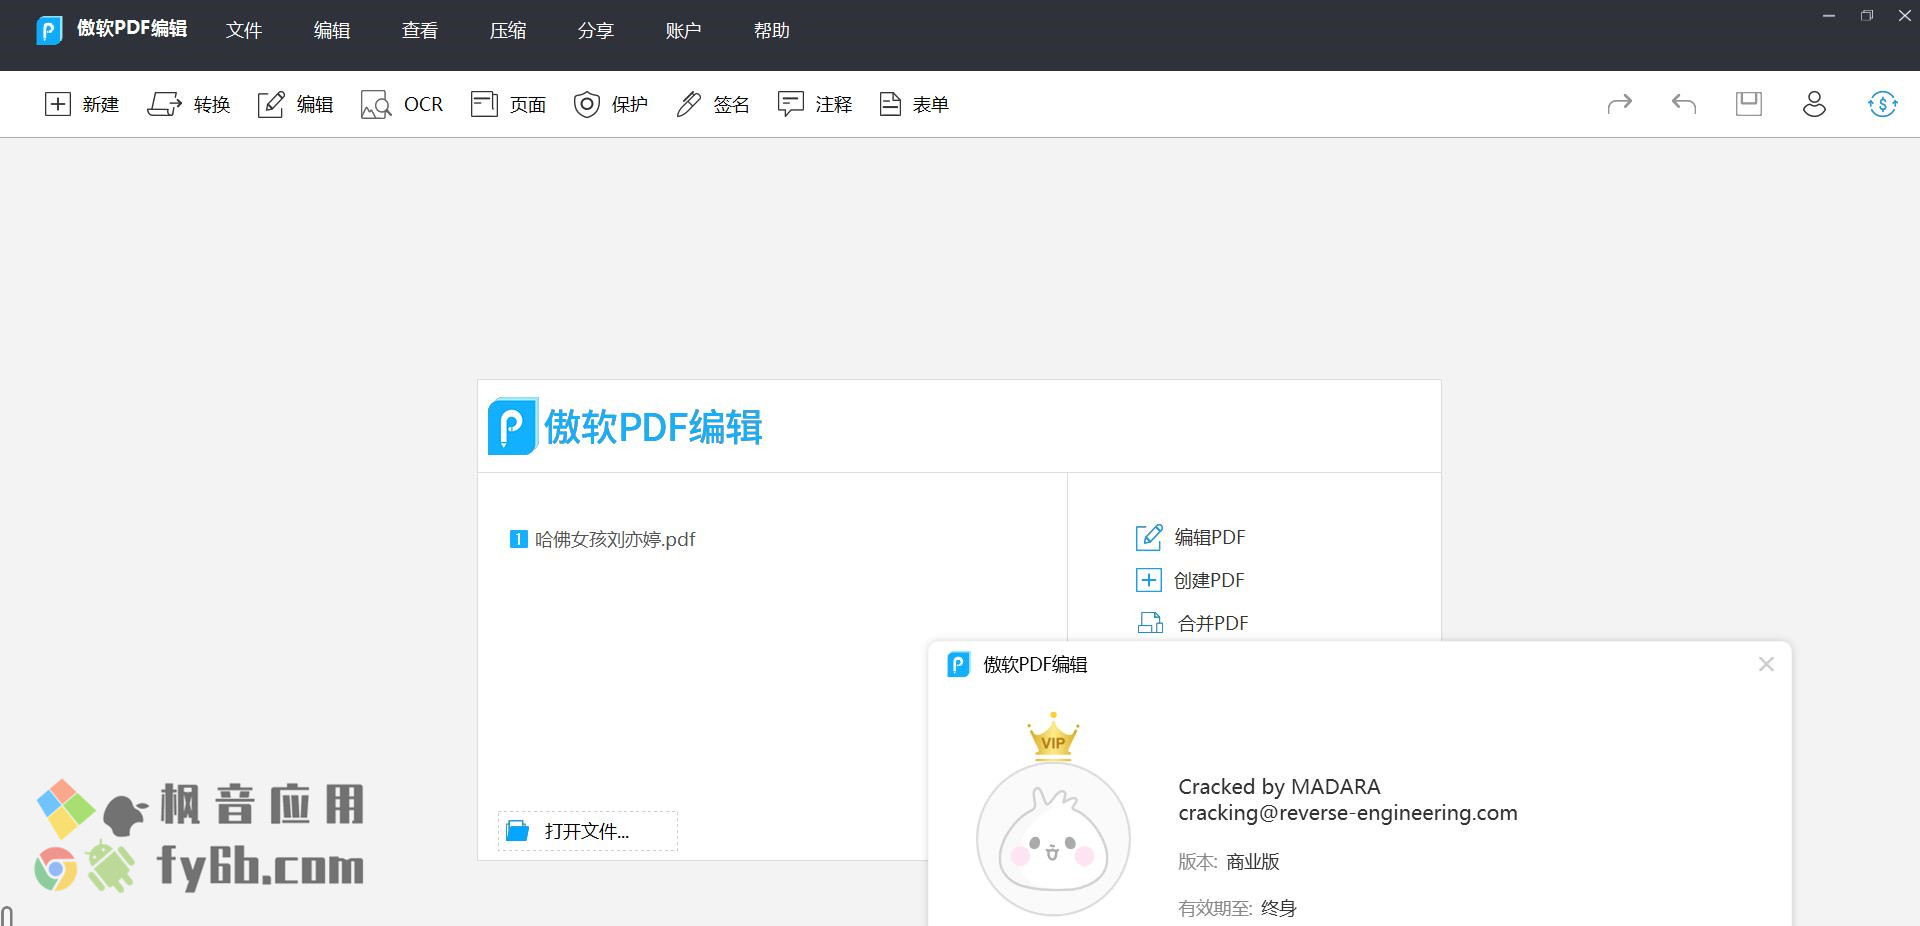The height and width of the screenshot is (926, 1920).
Task: Open the 文件 menu
Action: point(244,31)
